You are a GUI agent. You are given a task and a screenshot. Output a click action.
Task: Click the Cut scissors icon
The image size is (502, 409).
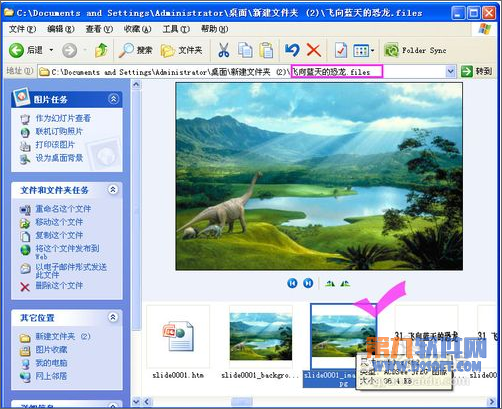[x=224, y=50]
